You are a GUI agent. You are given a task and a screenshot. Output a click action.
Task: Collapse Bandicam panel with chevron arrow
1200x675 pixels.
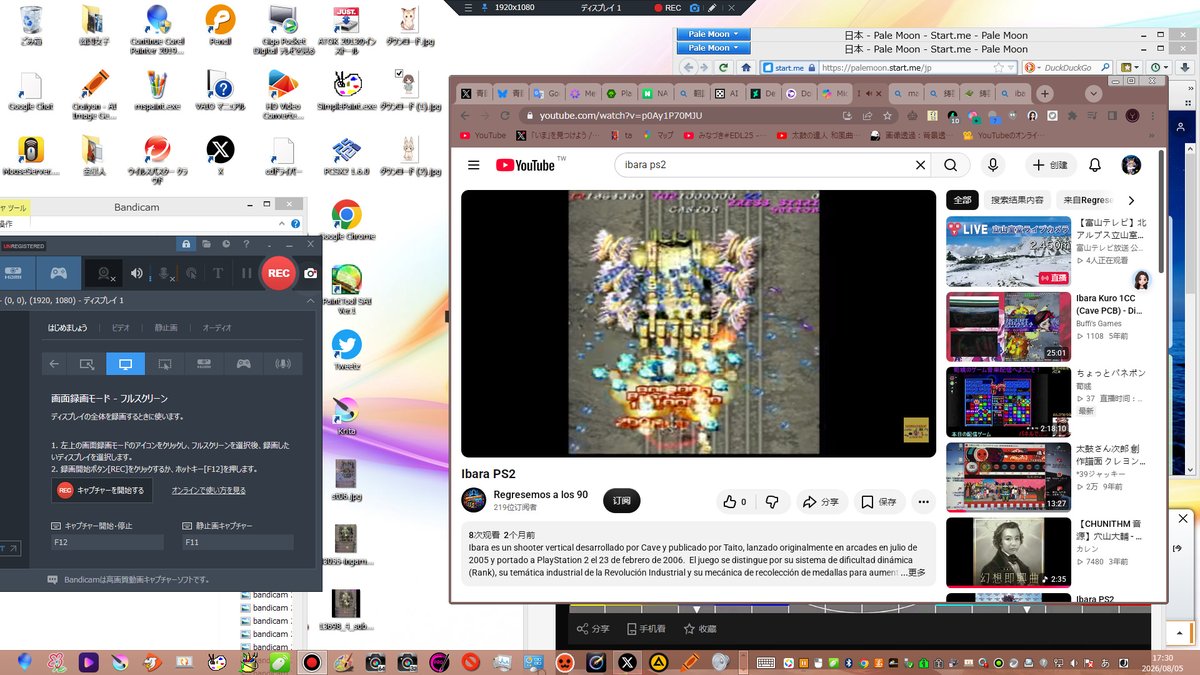pyautogui.click(x=311, y=300)
